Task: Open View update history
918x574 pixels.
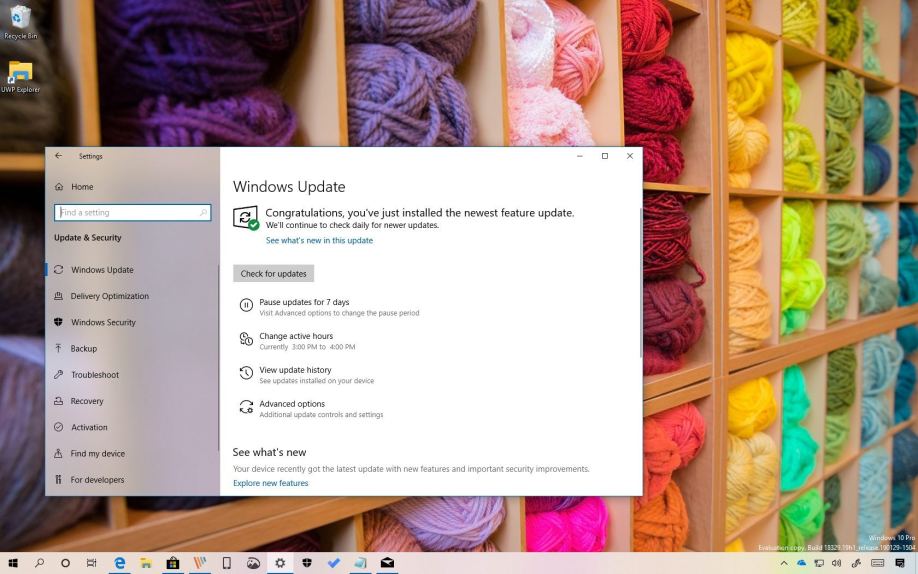Action: 296,370
